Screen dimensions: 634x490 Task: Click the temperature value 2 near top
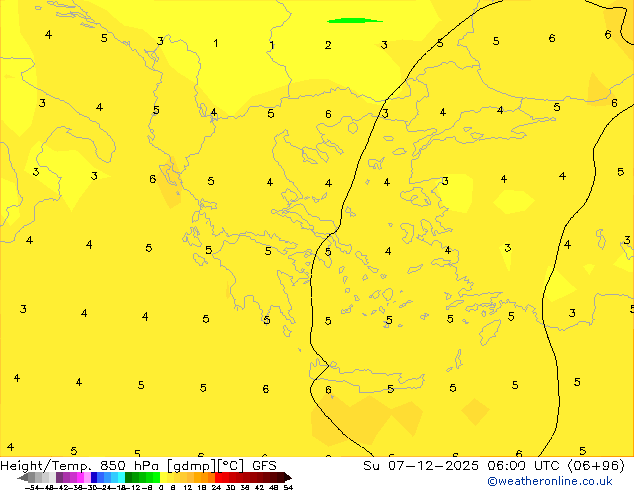328,45
